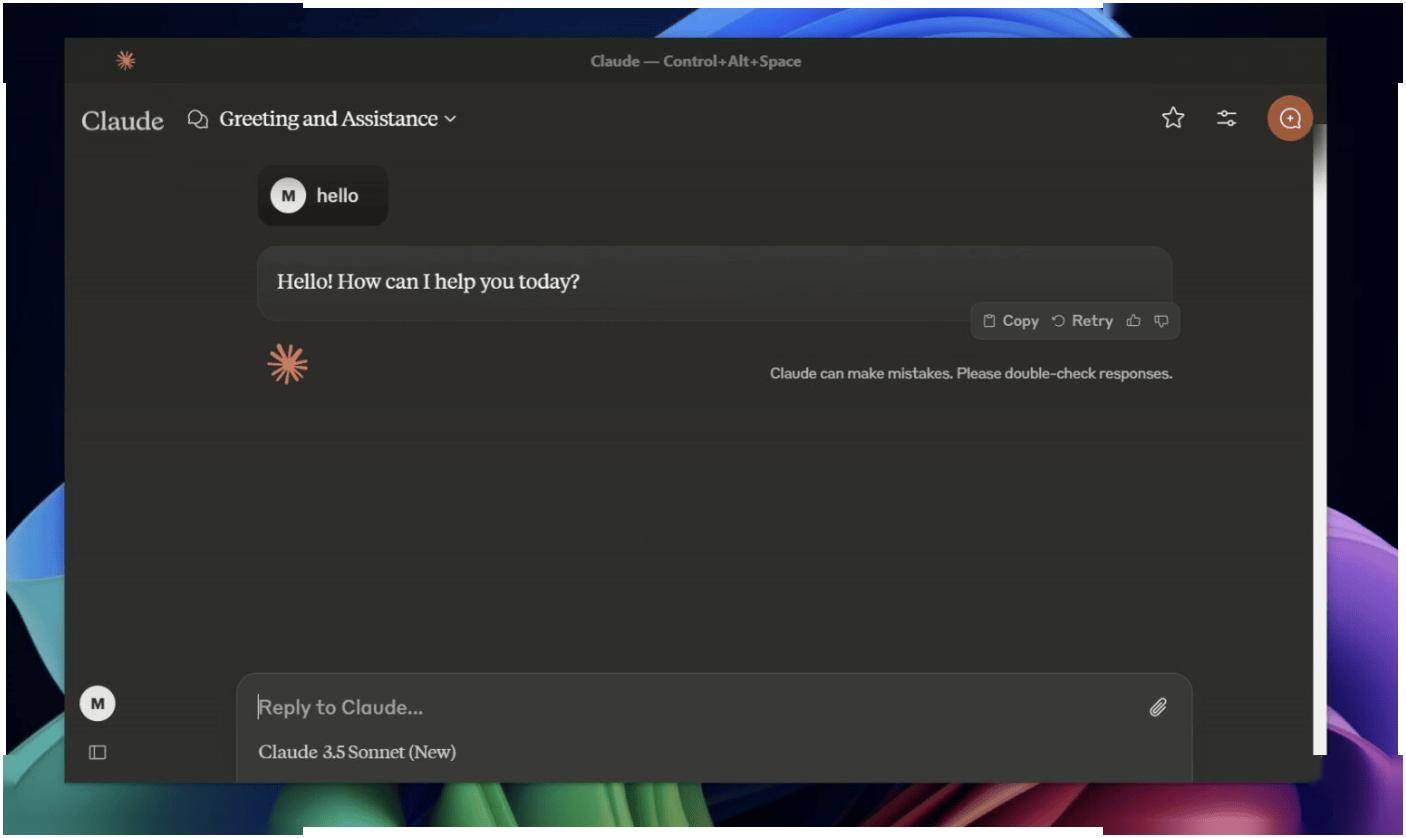Click the title bar text 'Claude — Control+Alt+Space'
Image resolution: width=1406 pixels, height=838 pixels.
click(x=695, y=61)
